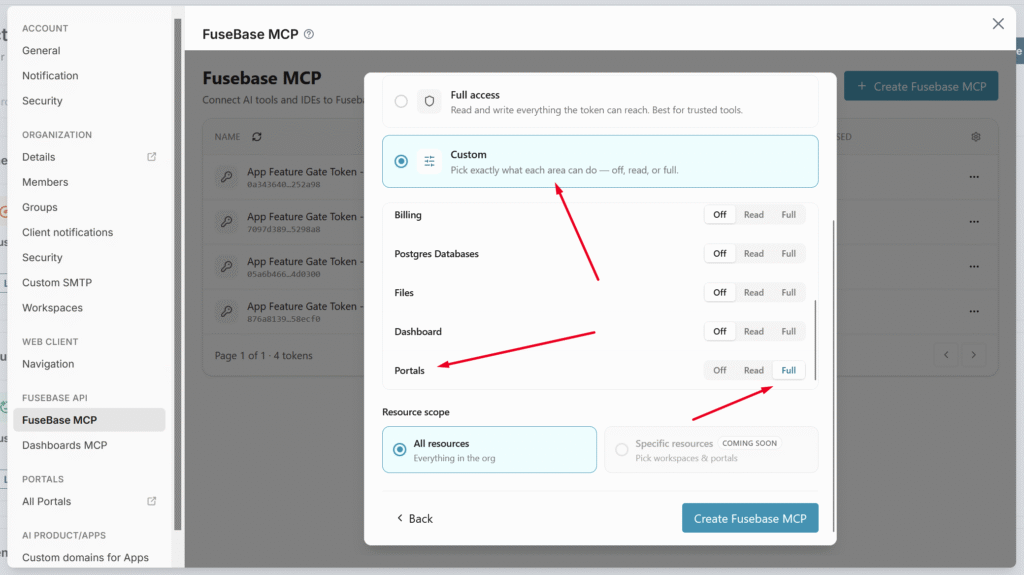This screenshot has width=1024, height=575.
Task: Set Files permission to Full
Action: point(789,293)
